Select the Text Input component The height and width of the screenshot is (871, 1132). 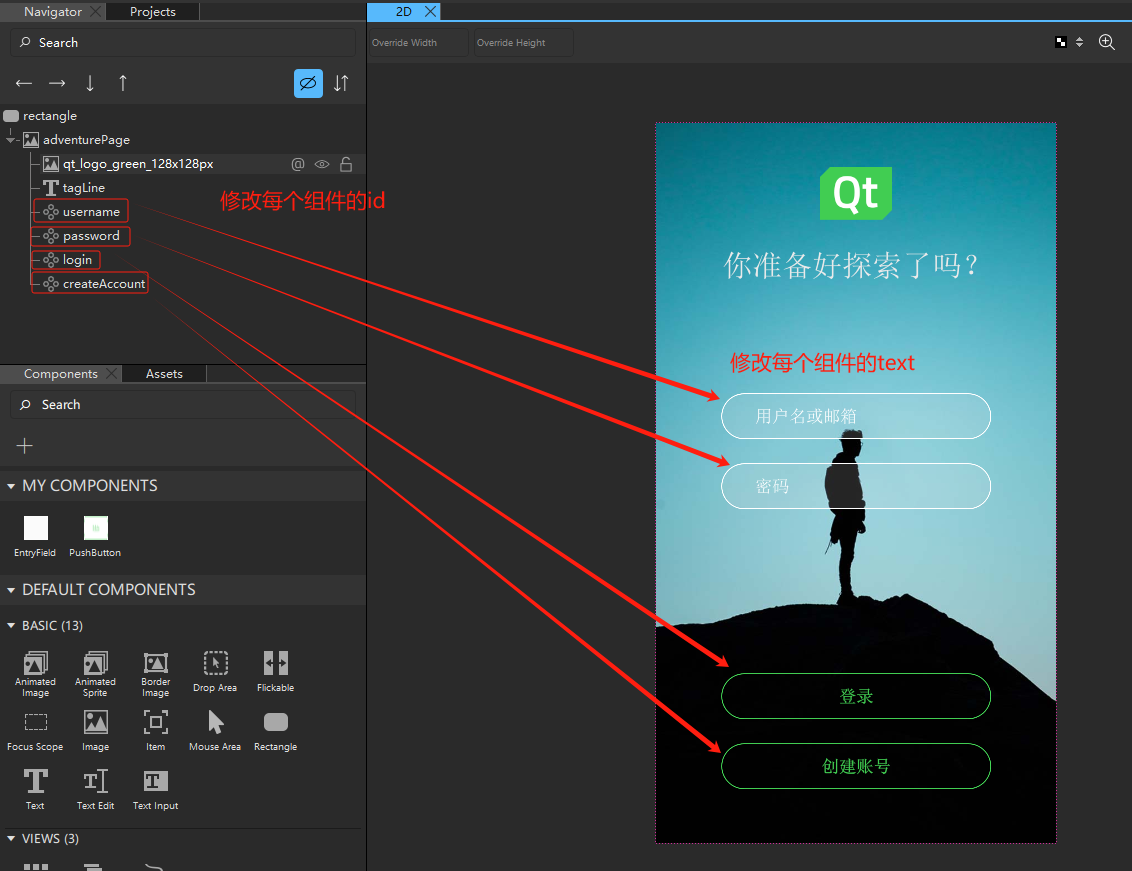click(x=155, y=790)
